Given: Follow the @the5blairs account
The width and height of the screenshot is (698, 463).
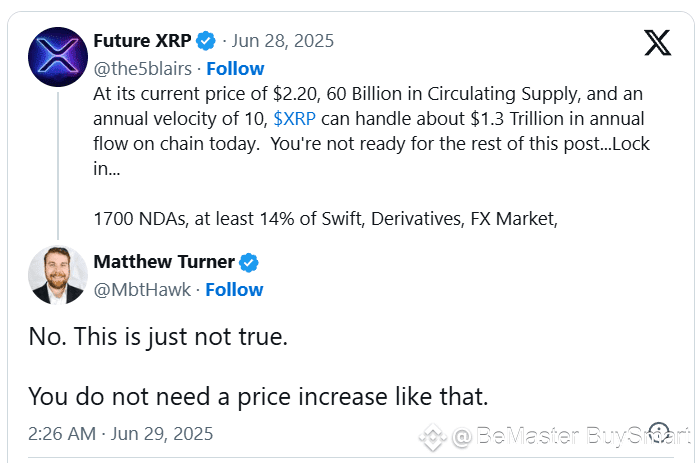Looking at the screenshot, I should tap(235, 69).
